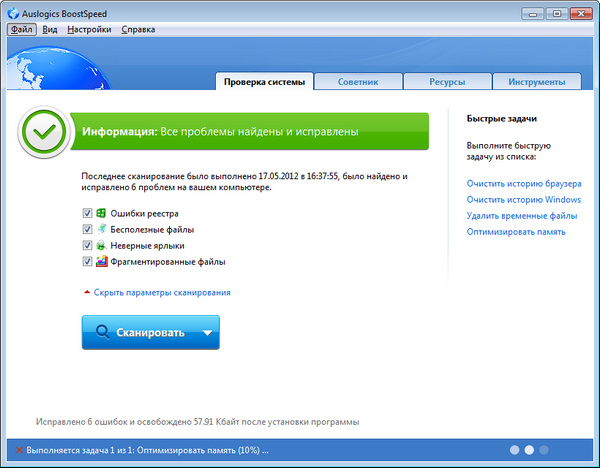Open the Настройки menu
Viewport: 600px width, 468px height.
click(90, 30)
